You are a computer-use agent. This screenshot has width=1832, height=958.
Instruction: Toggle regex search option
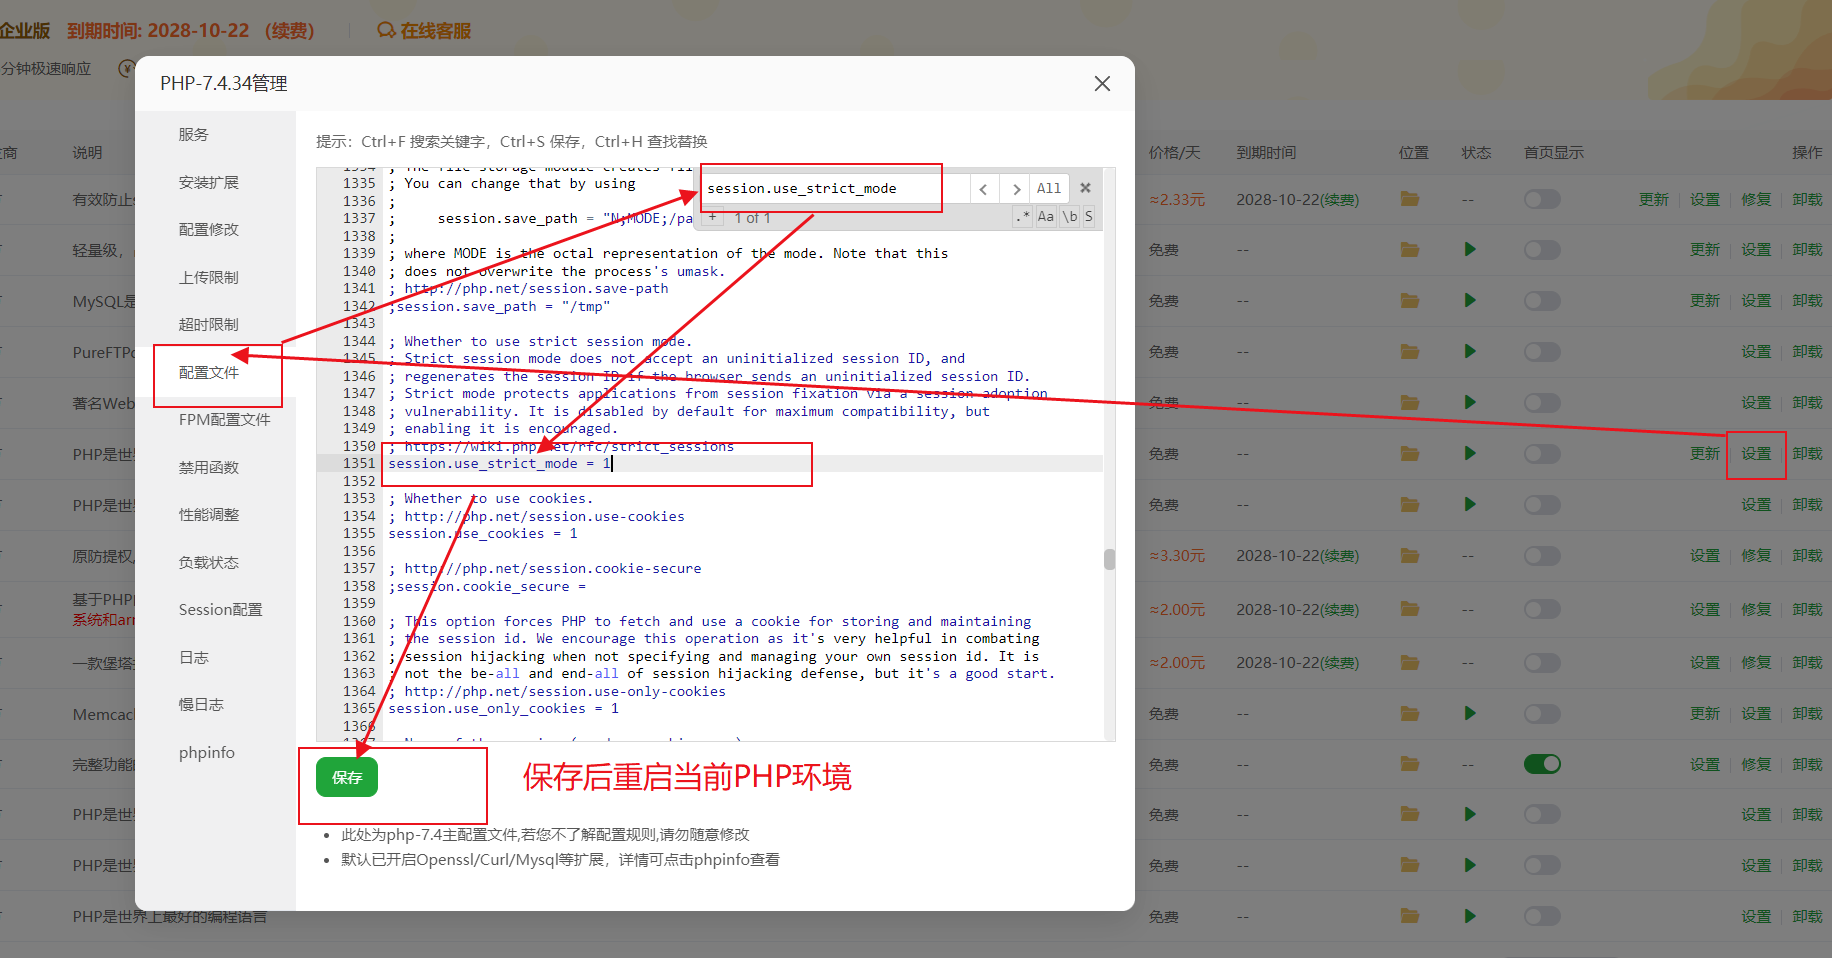coord(1022,216)
